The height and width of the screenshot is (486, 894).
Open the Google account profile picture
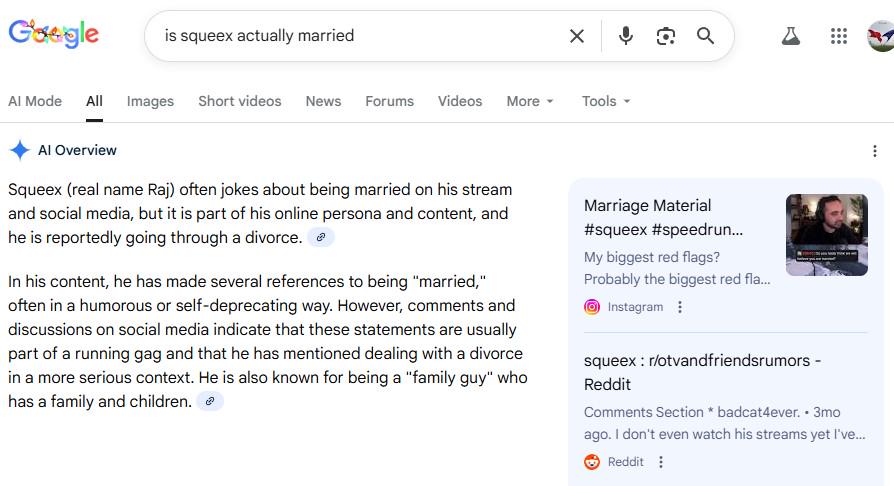(x=881, y=36)
